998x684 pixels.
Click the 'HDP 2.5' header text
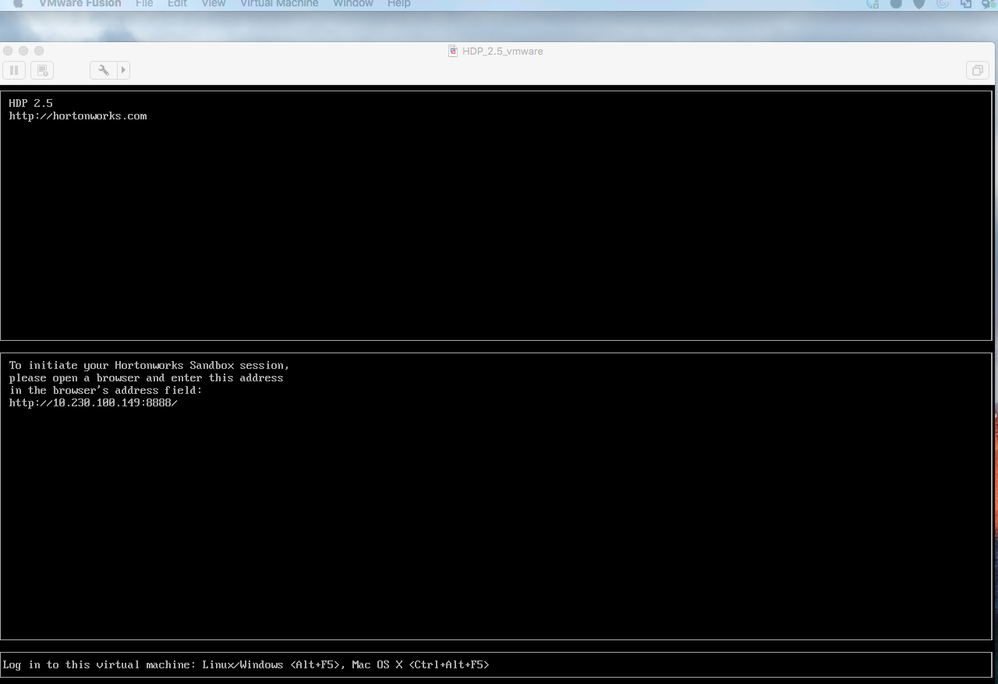[x=31, y=103]
